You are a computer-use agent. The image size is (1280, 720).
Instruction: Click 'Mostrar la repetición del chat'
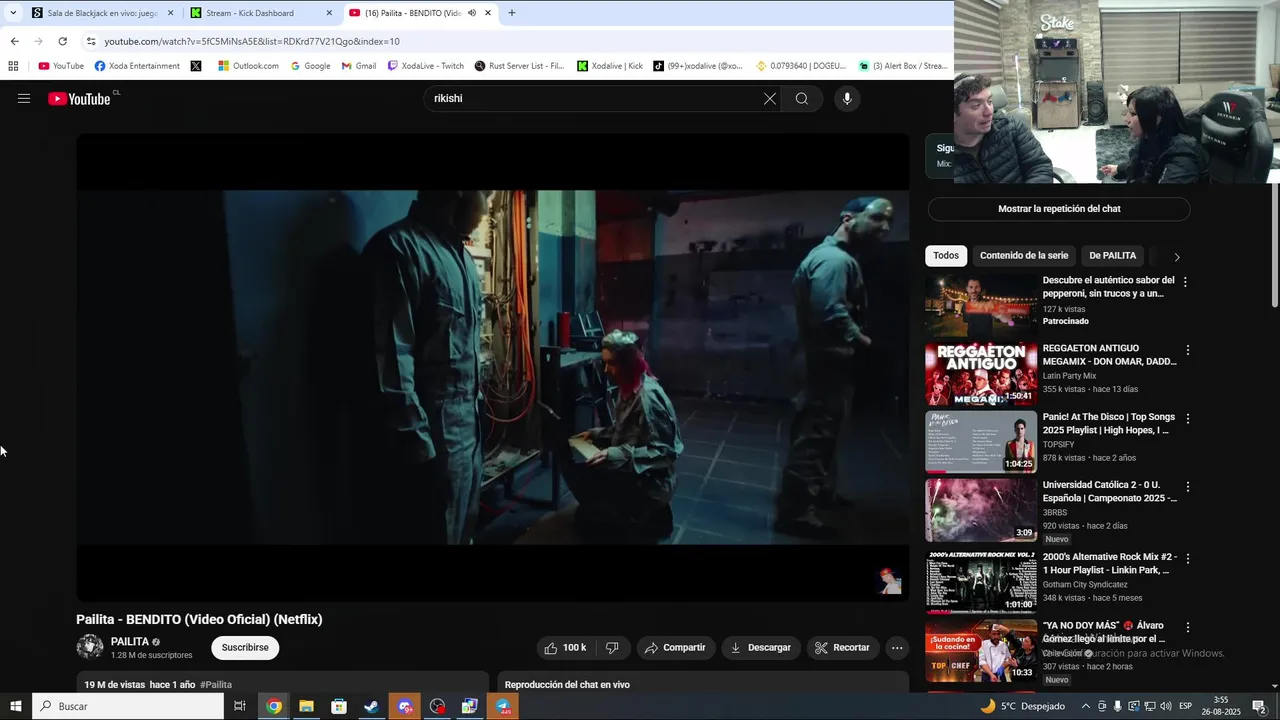(x=1059, y=209)
